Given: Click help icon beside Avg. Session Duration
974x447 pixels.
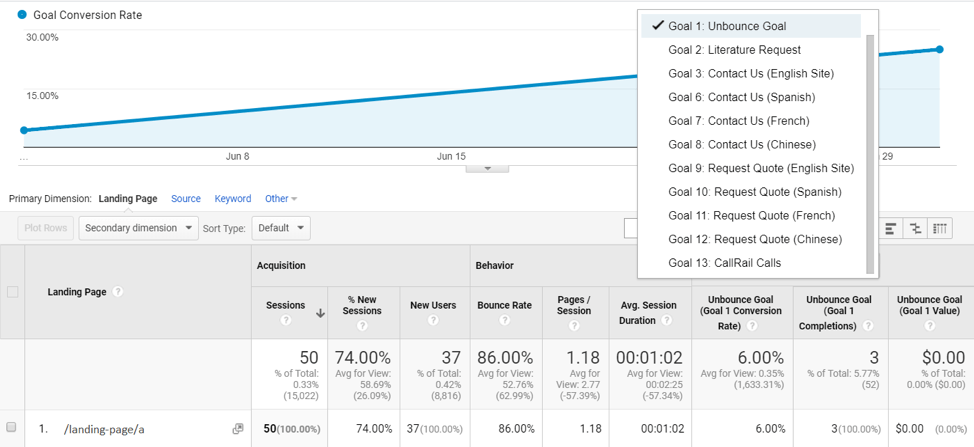Looking at the screenshot, I should pos(667,321).
